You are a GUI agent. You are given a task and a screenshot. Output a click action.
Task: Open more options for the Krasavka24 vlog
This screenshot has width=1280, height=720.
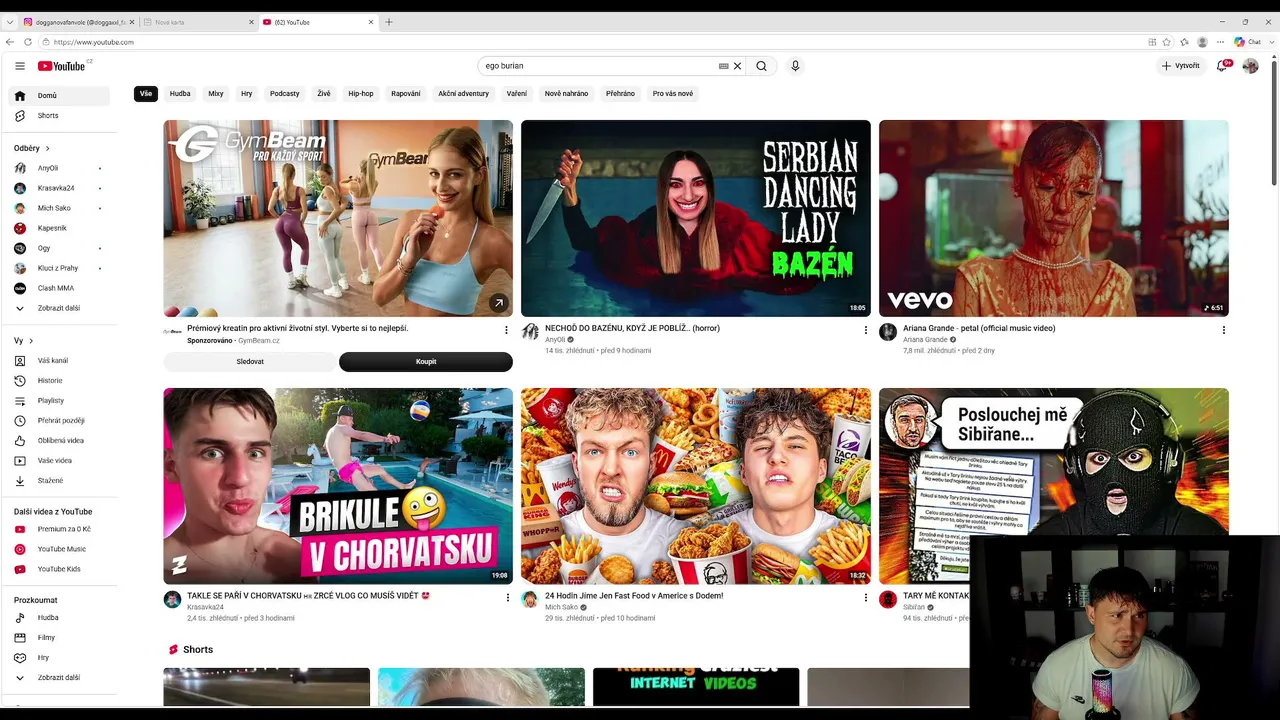[506, 598]
